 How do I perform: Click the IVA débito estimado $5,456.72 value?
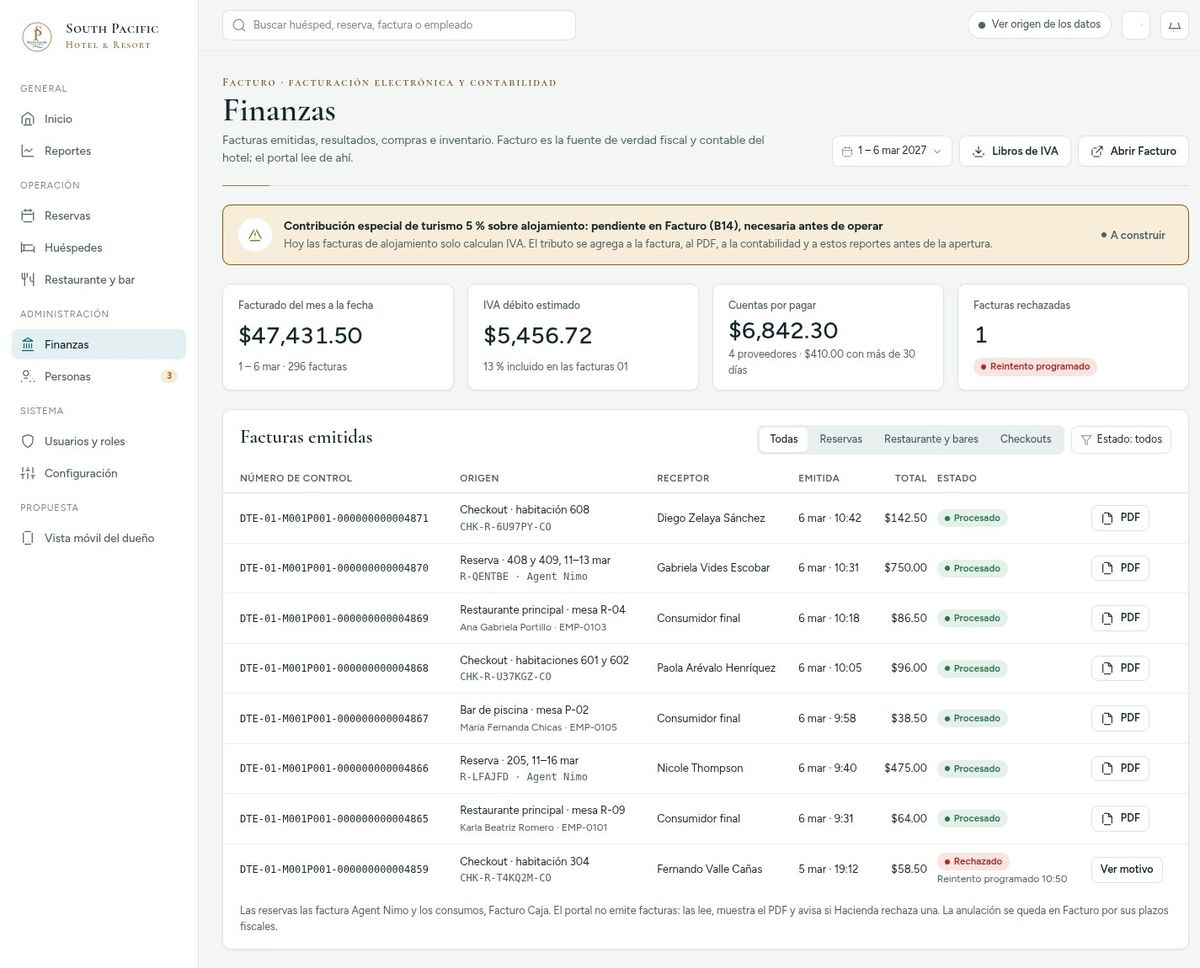click(x=538, y=336)
